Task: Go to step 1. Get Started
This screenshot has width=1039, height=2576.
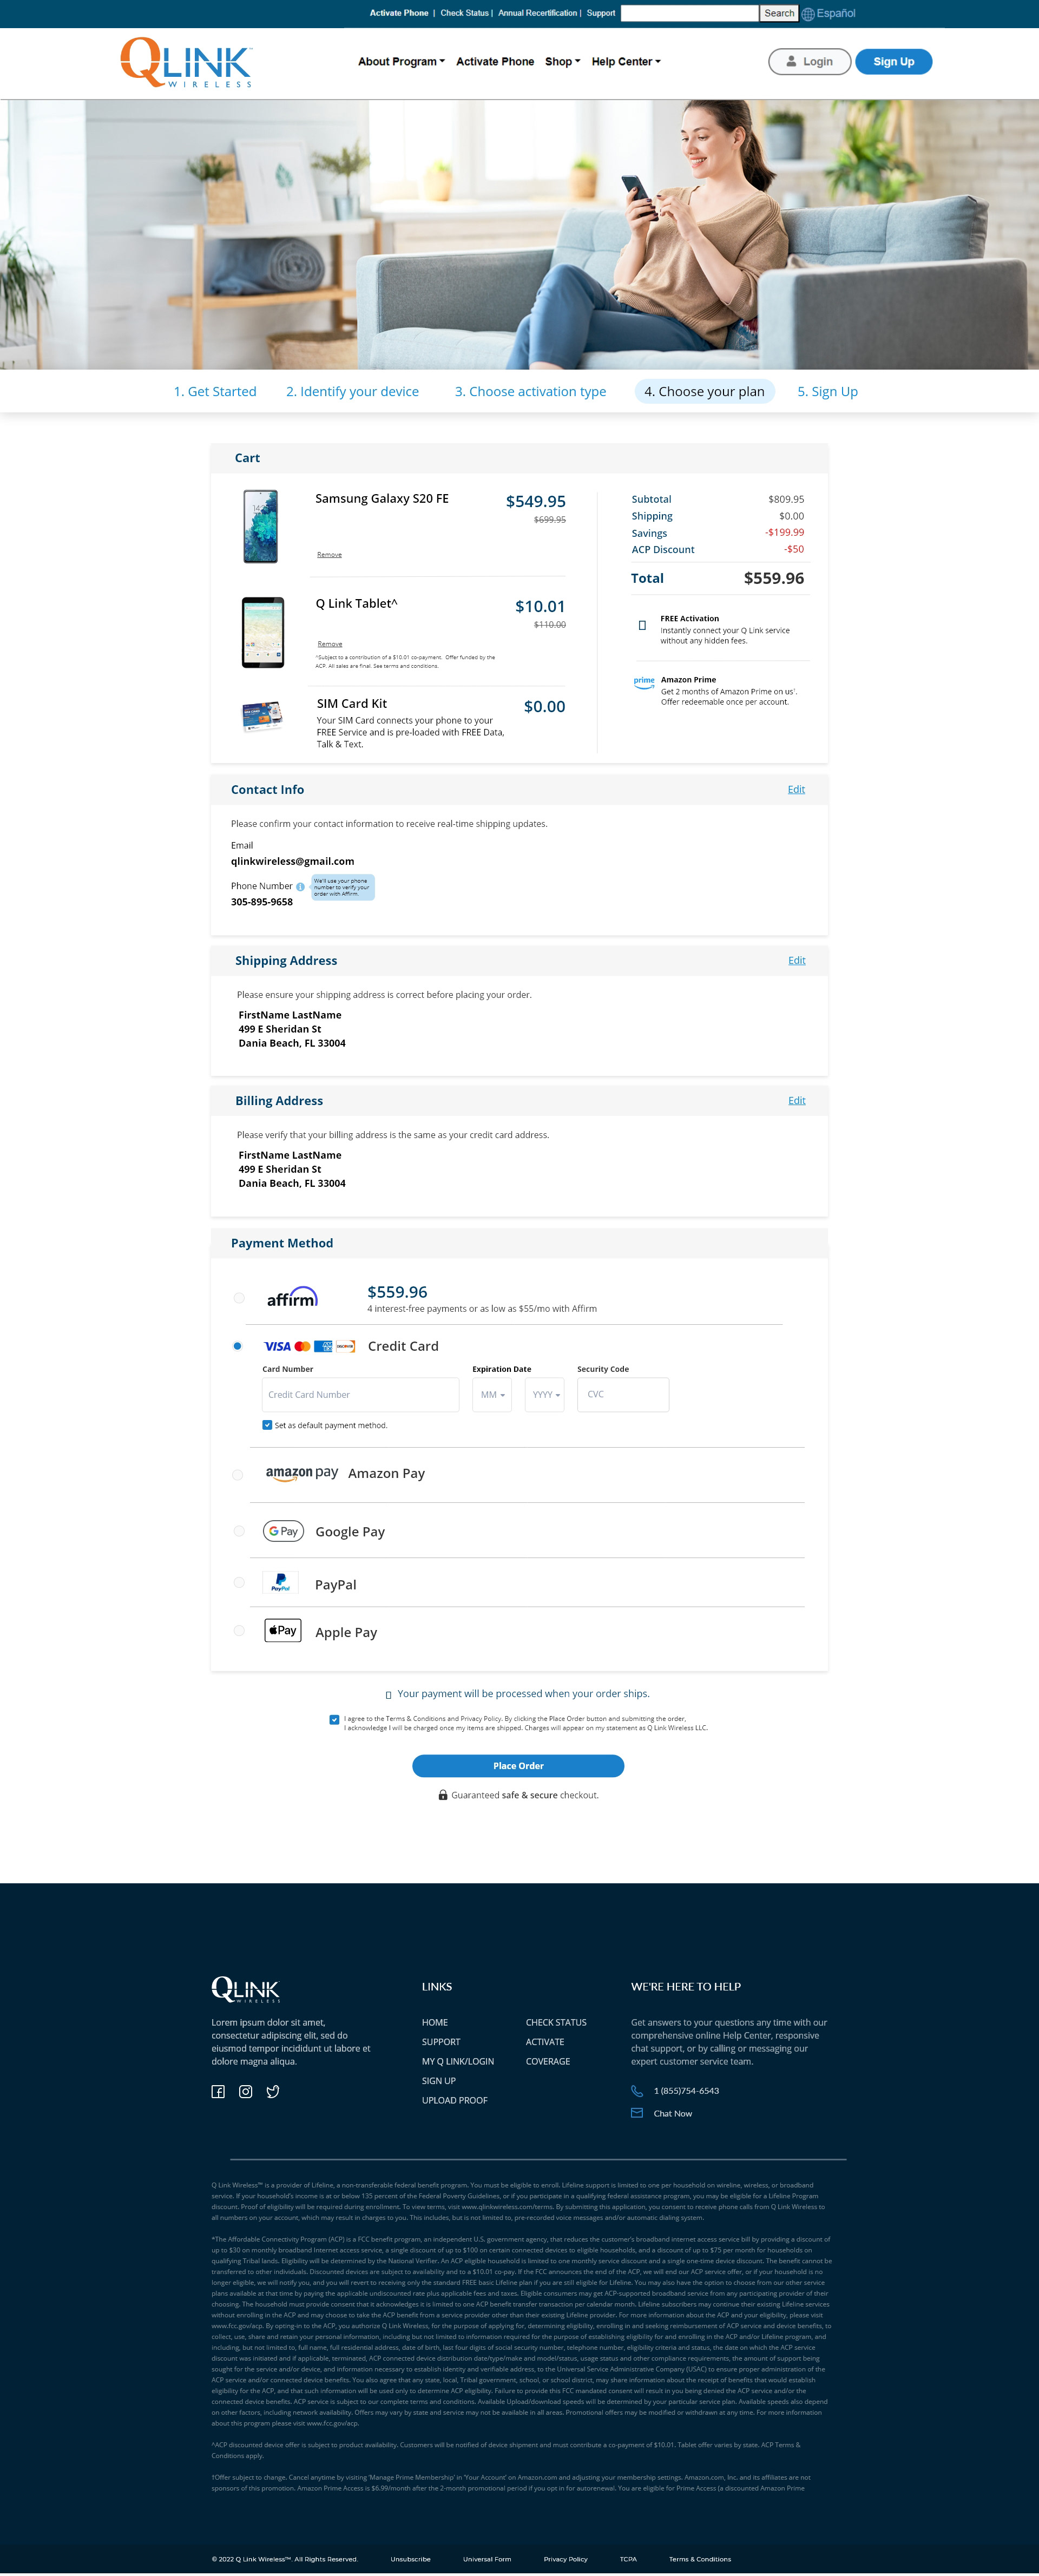Action: (215, 391)
